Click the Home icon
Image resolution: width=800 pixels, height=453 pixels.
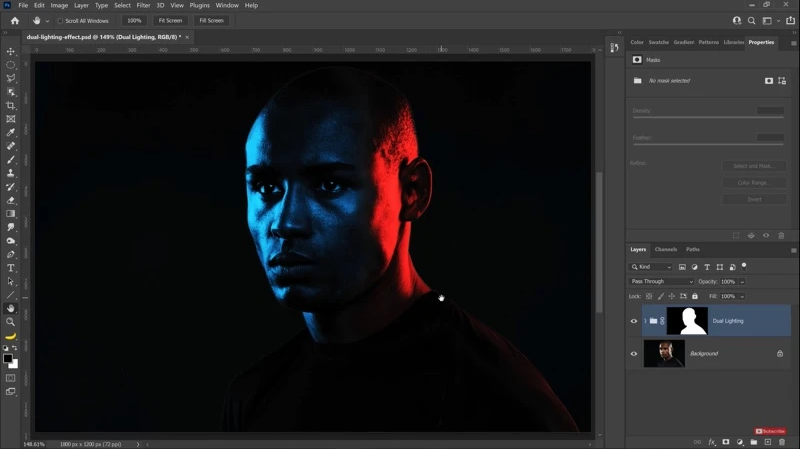15,20
